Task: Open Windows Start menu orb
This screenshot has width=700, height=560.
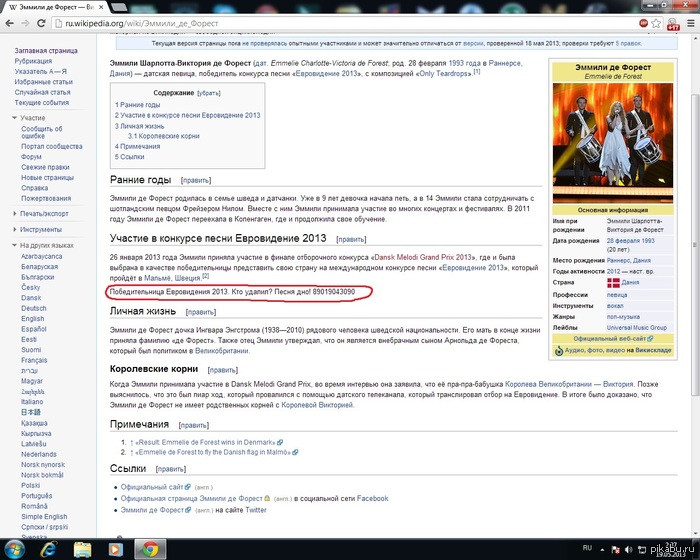Action: (x=14, y=549)
